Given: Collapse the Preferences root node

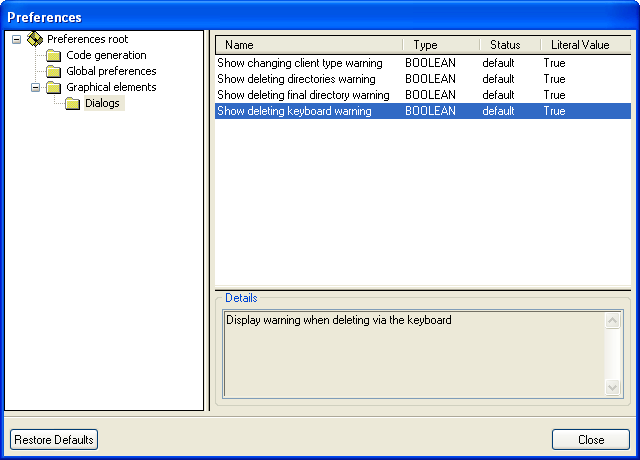Looking at the screenshot, I should tap(16, 39).
